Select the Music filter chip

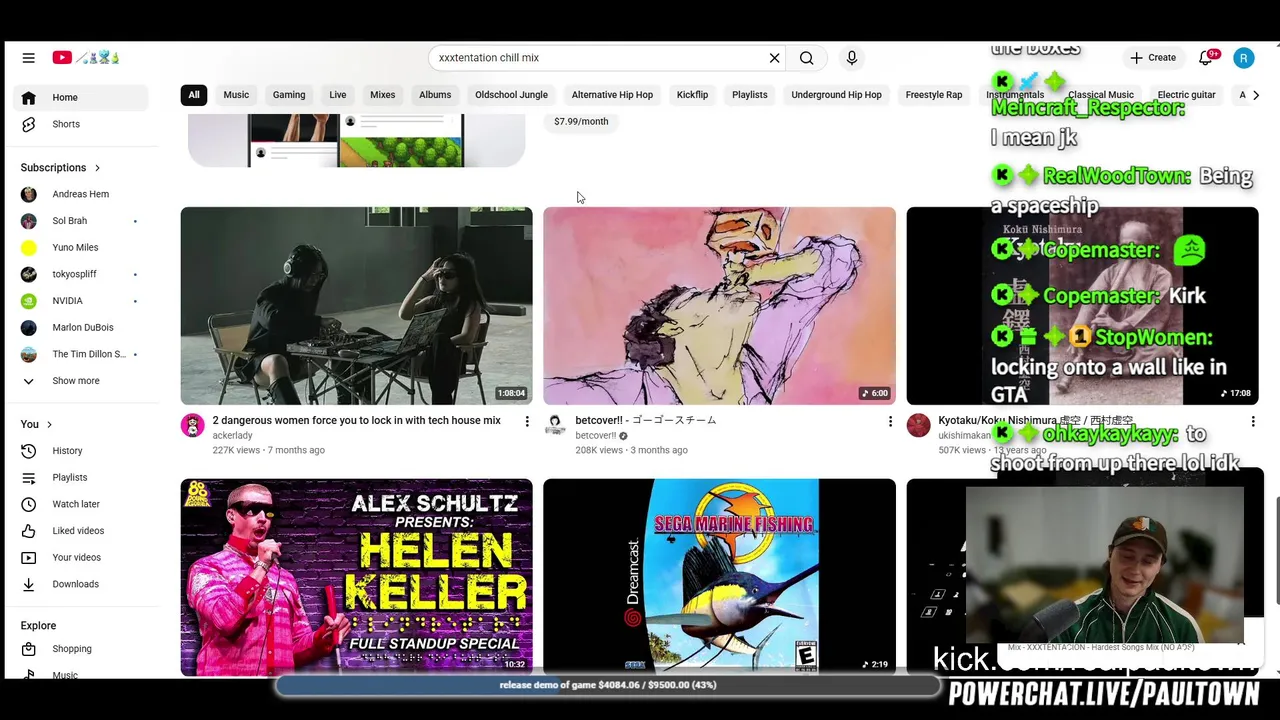236,95
